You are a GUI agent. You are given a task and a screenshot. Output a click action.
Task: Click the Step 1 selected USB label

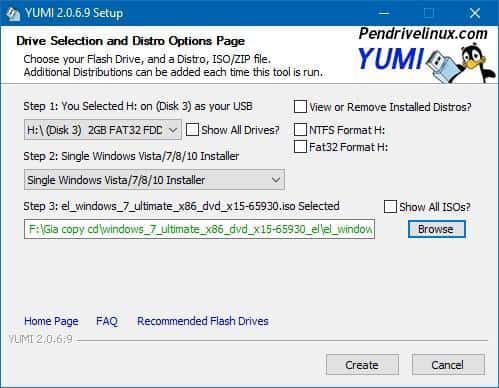[x=138, y=106]
